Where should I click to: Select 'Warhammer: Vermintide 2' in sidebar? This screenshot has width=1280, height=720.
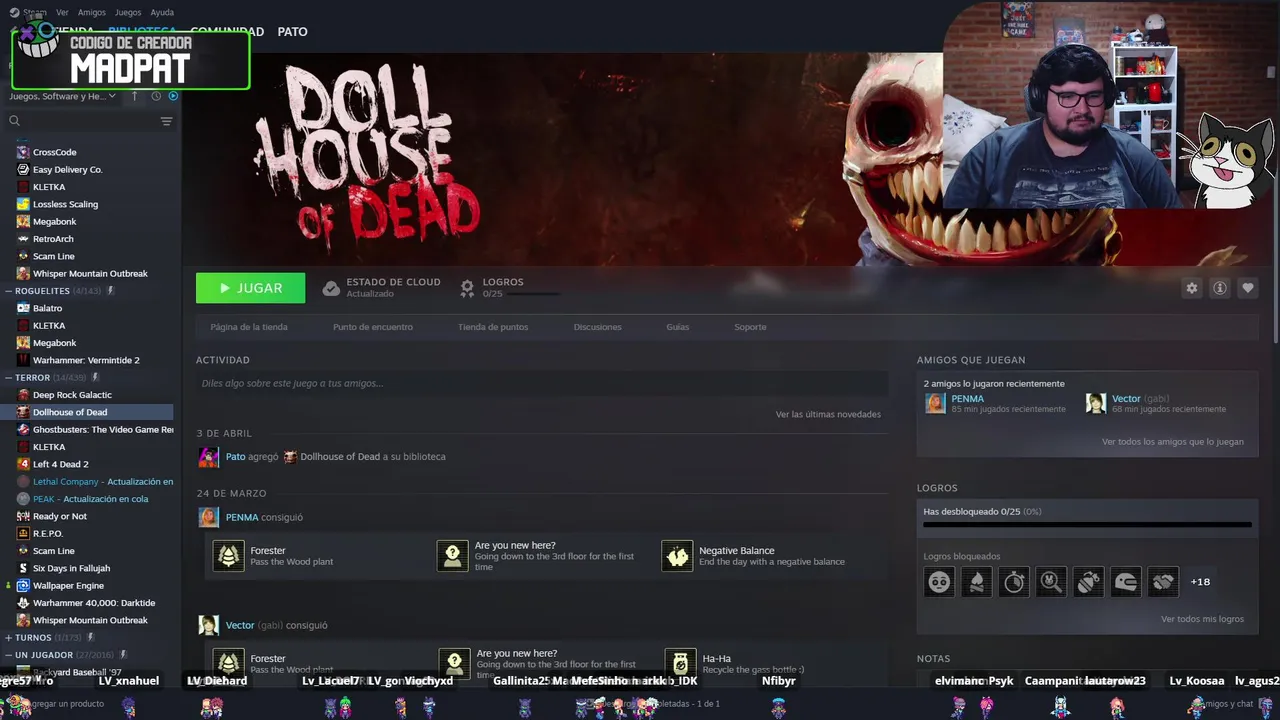tap(86, 360)
